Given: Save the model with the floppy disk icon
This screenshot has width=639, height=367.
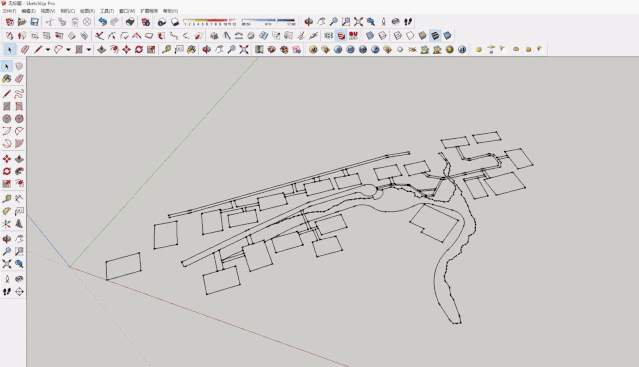Looking at the screenshot, I should click(35, 22).
